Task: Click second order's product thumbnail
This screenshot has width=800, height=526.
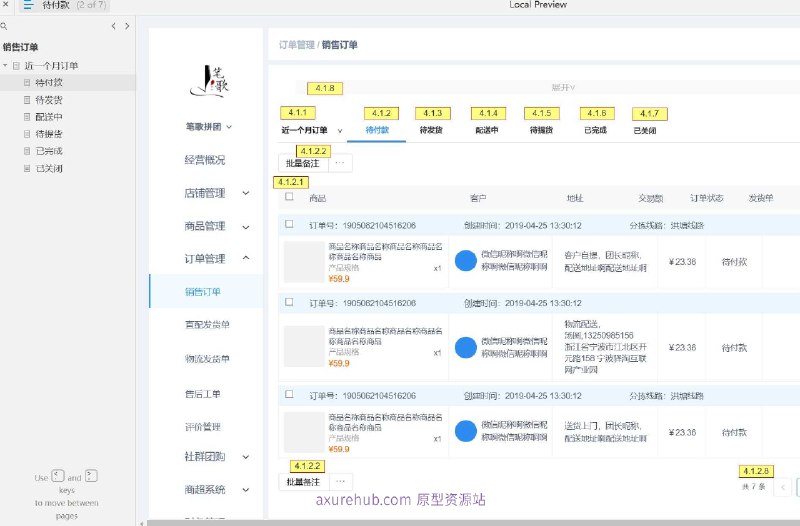Action: [304, 346]
